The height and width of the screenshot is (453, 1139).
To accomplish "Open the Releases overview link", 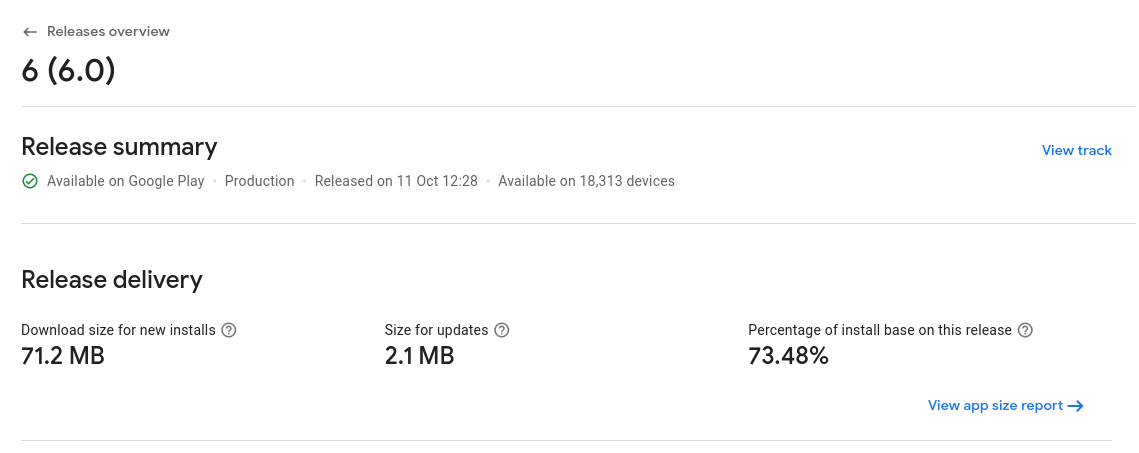I will point(108,32).
